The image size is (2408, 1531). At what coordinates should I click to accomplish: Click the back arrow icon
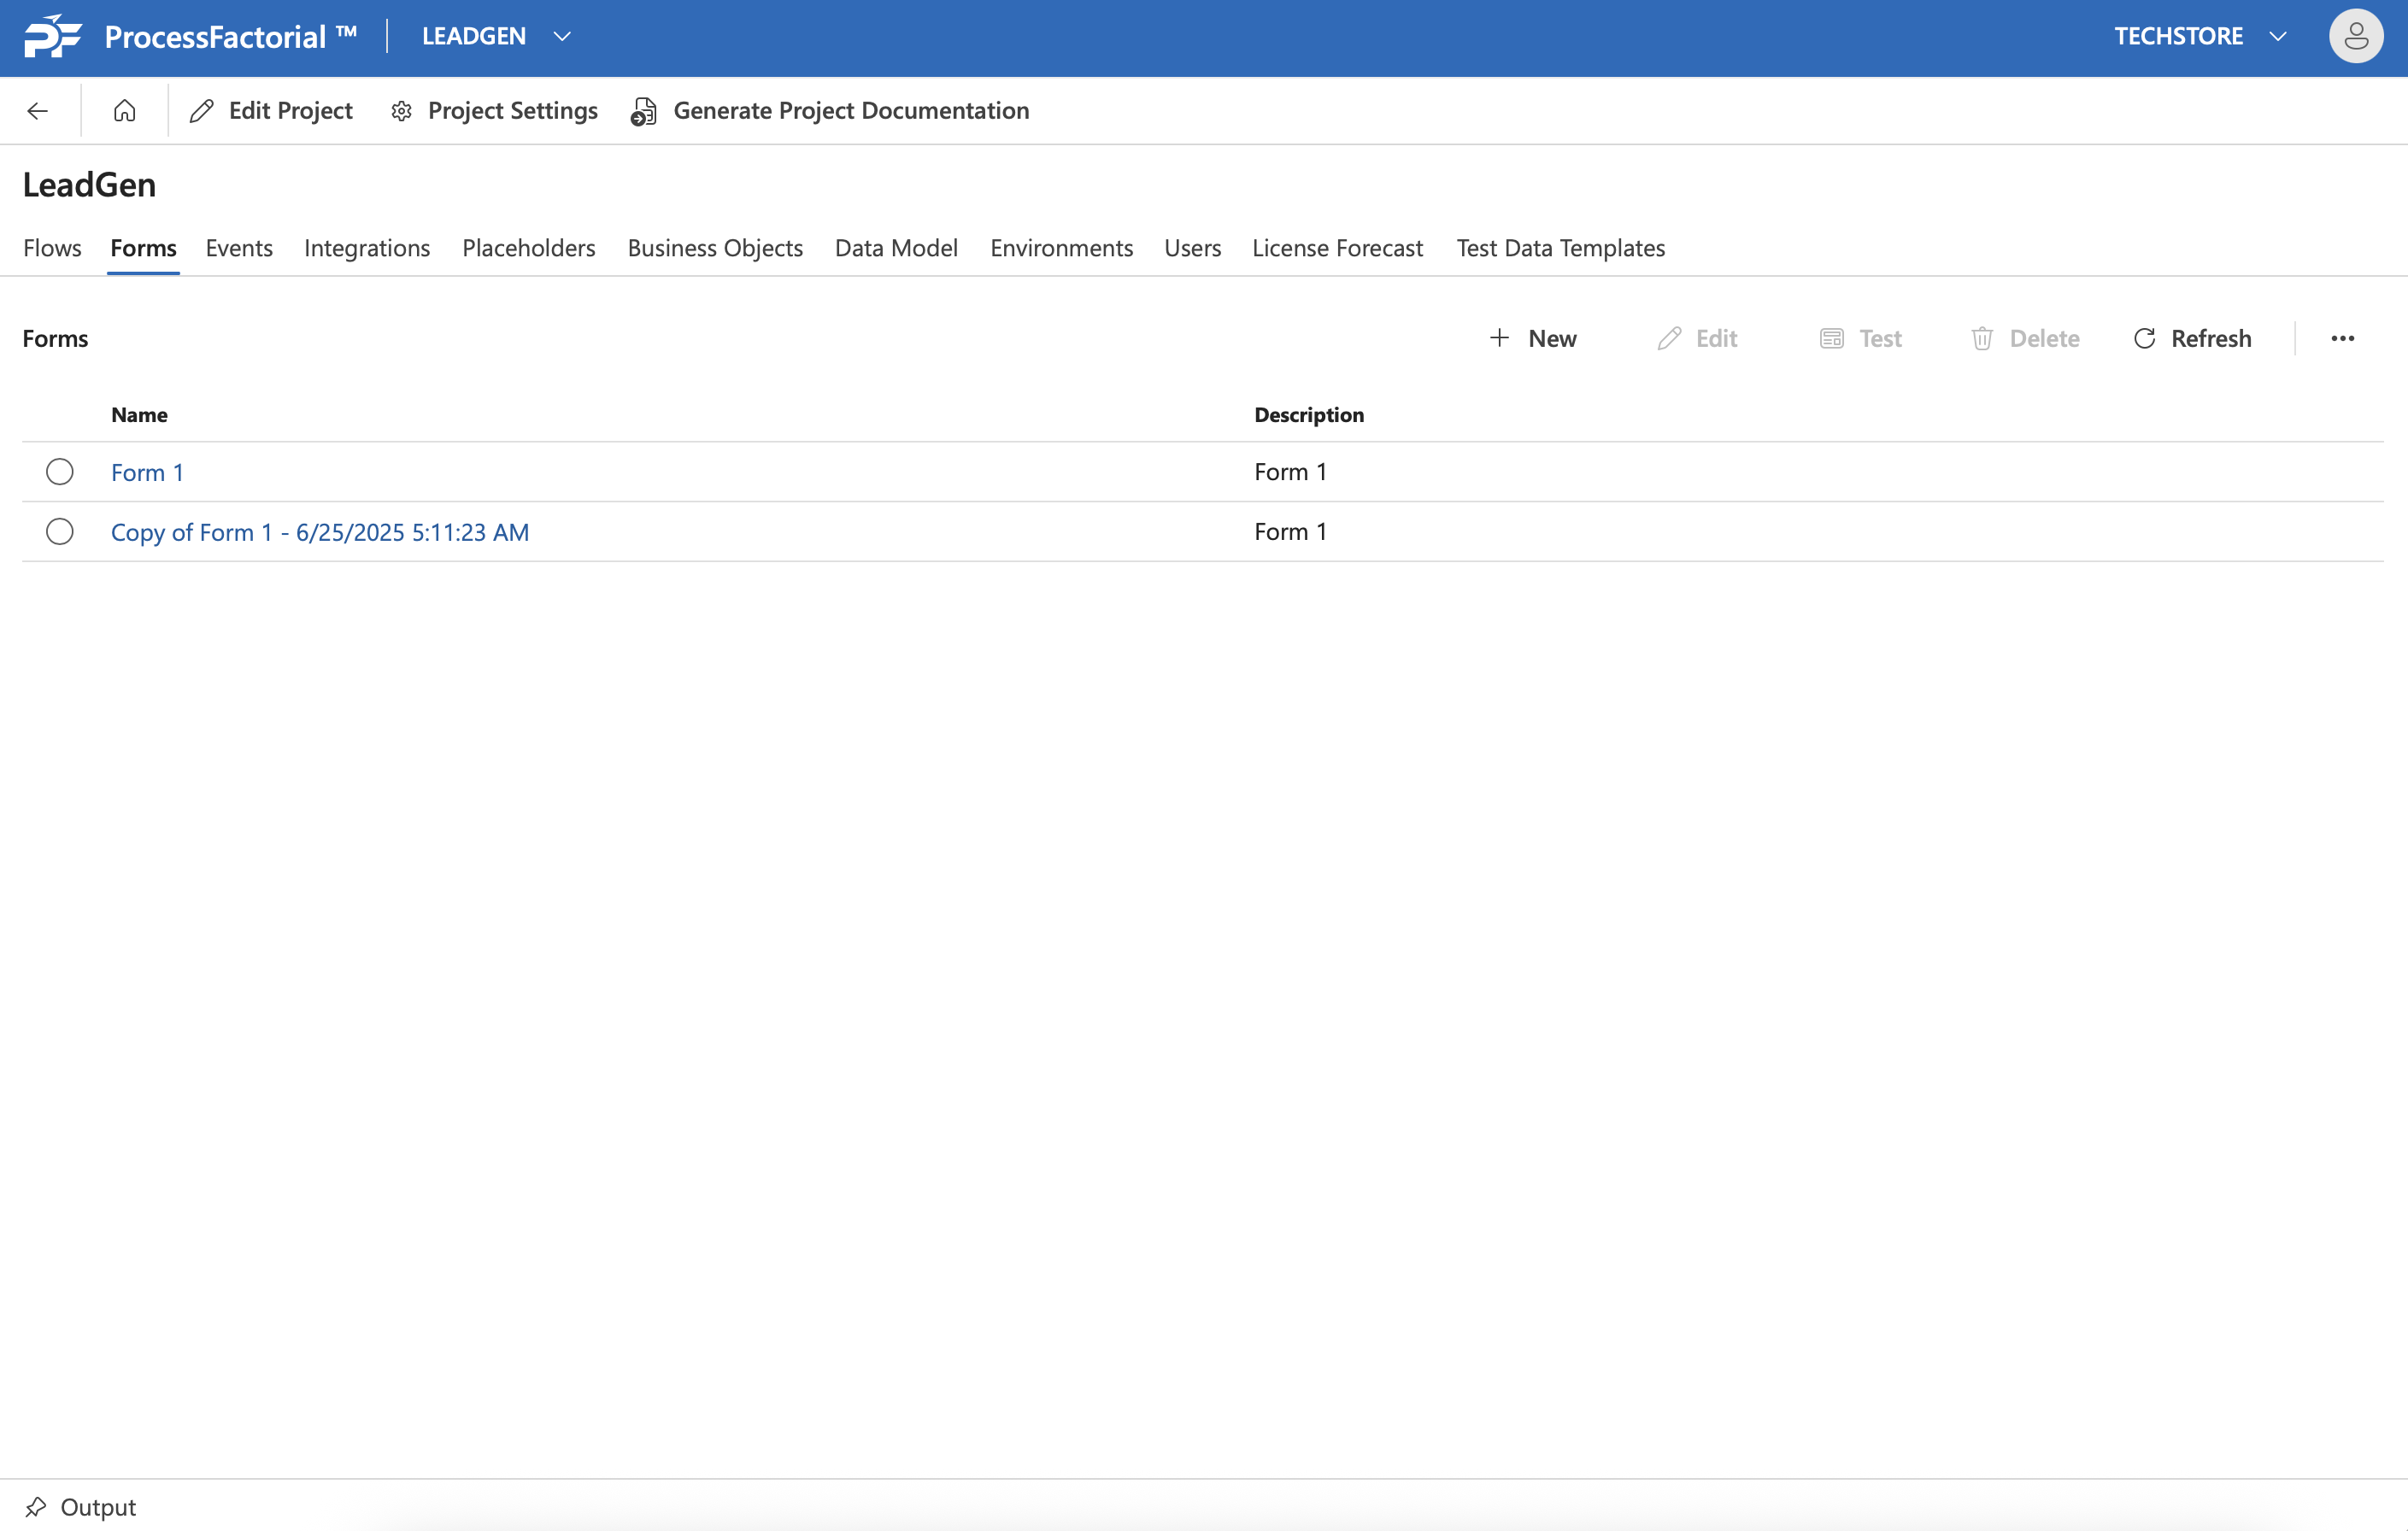coord(38,111)
